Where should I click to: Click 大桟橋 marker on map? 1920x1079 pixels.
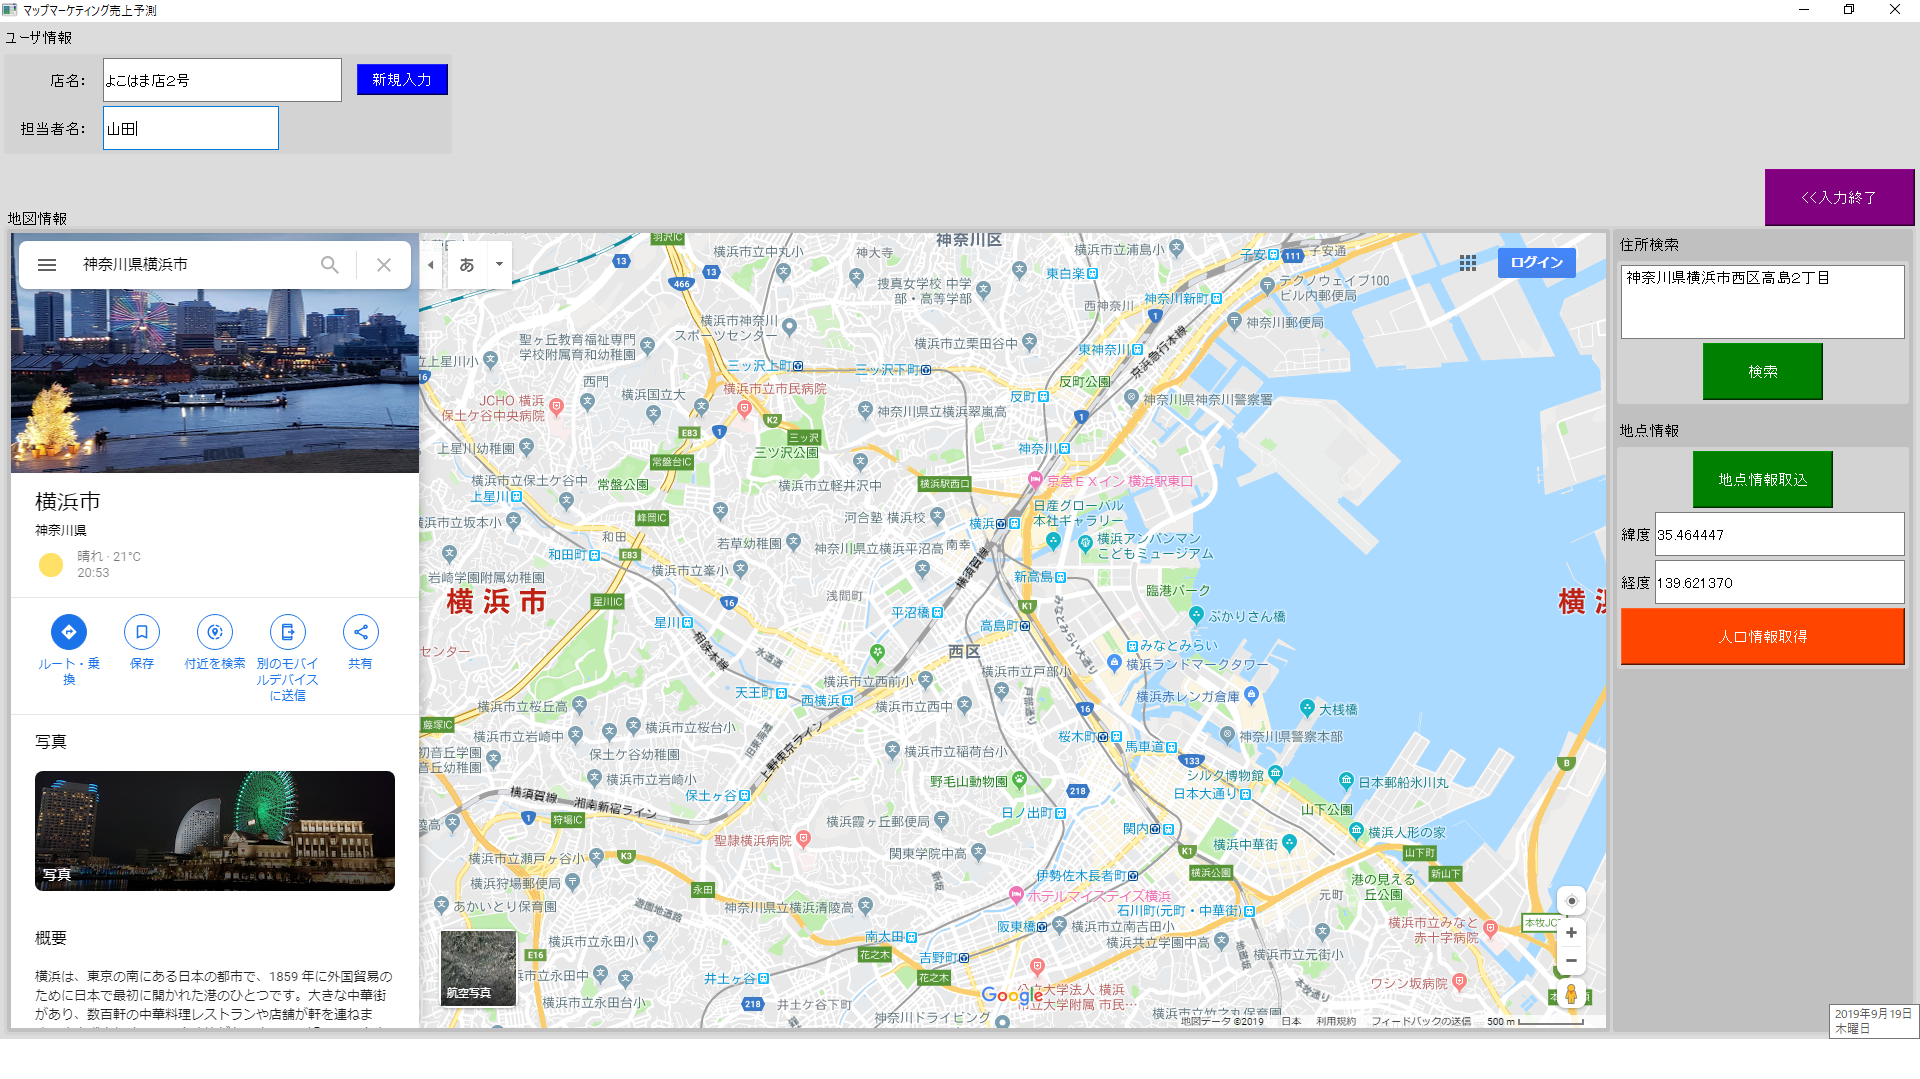[x=1307, y=708]
